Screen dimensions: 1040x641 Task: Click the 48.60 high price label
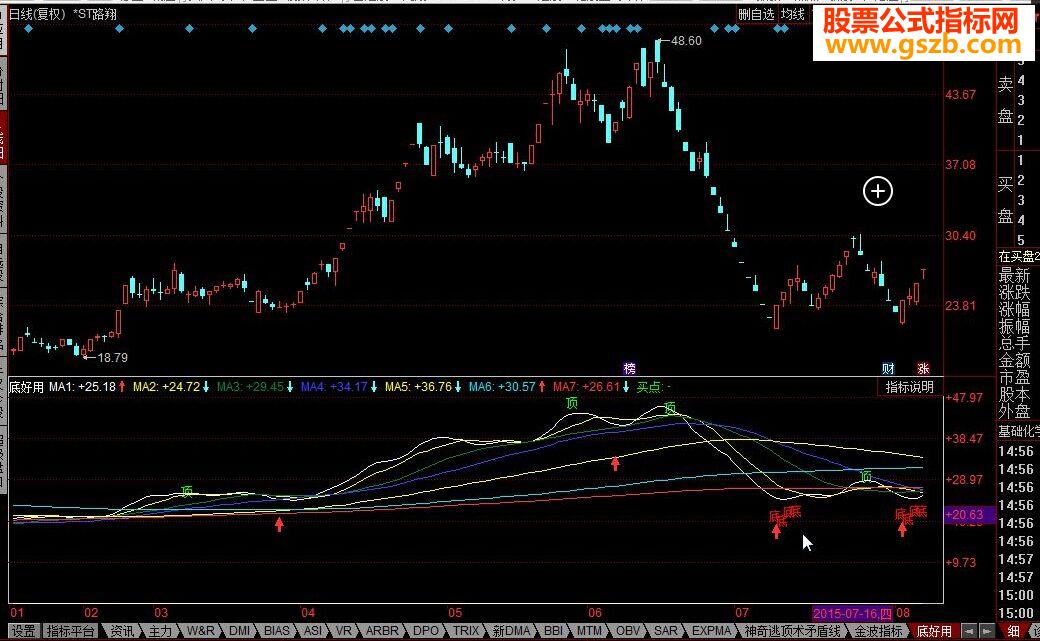coord(686,41)
